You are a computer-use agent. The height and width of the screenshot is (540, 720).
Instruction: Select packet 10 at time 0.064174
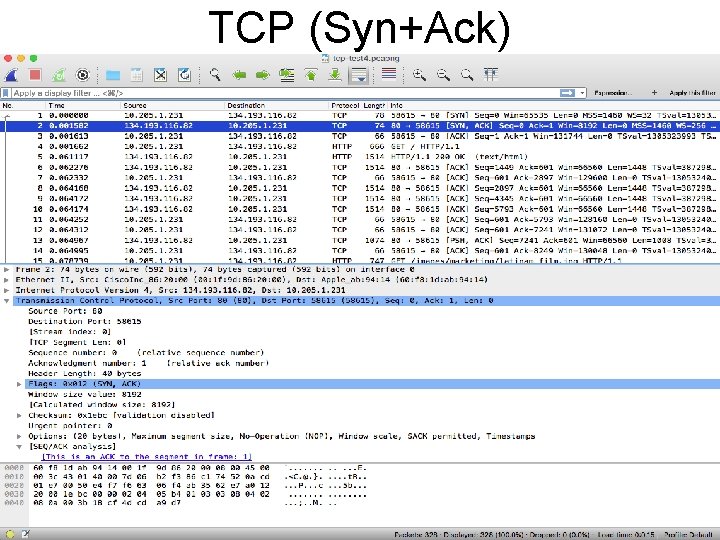(x=360, y=209)
